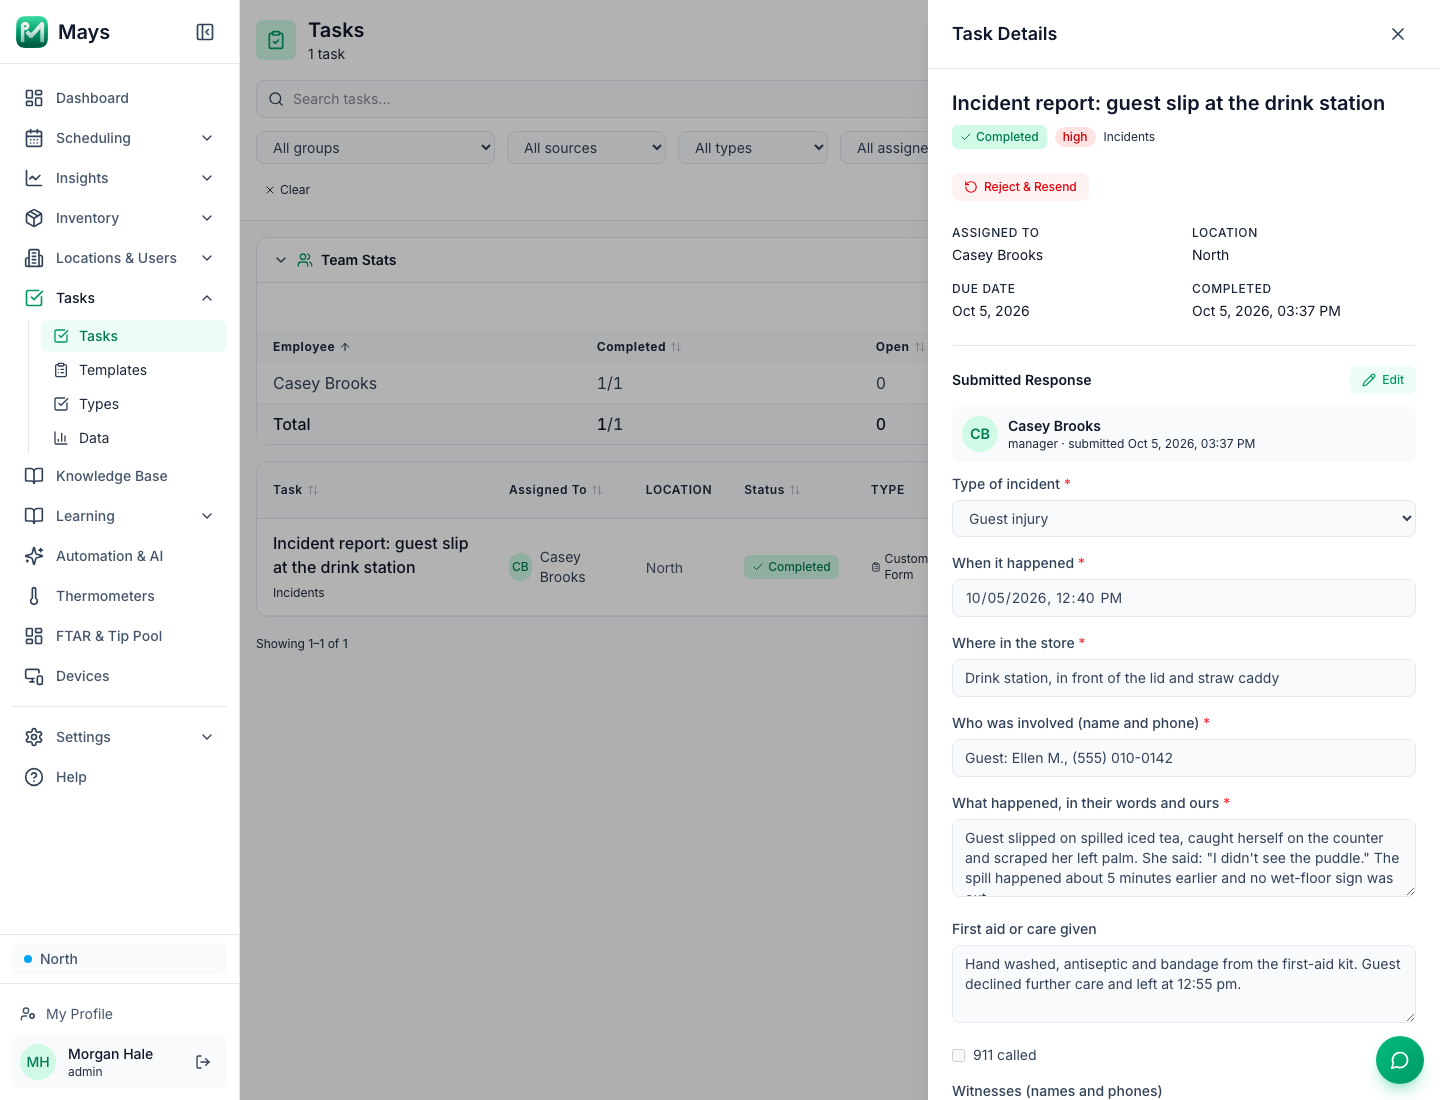
Task: Click the Devices icon
Action: [x=34, y=676]
